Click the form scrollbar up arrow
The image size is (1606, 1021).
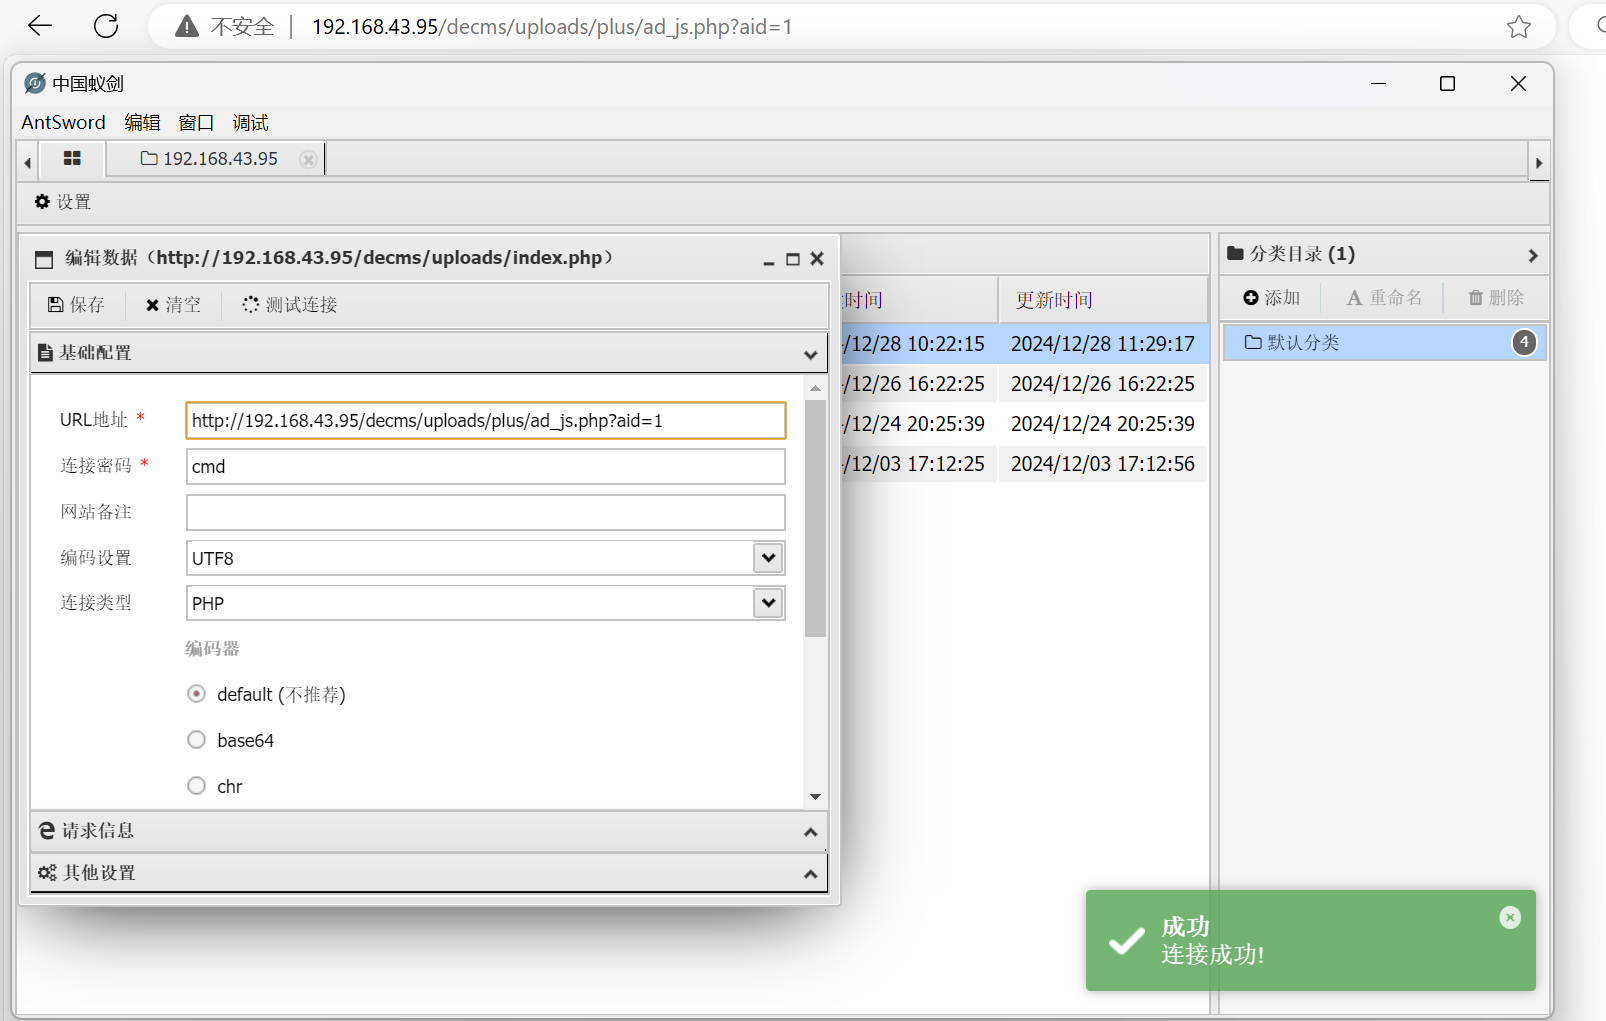(815, 387)
